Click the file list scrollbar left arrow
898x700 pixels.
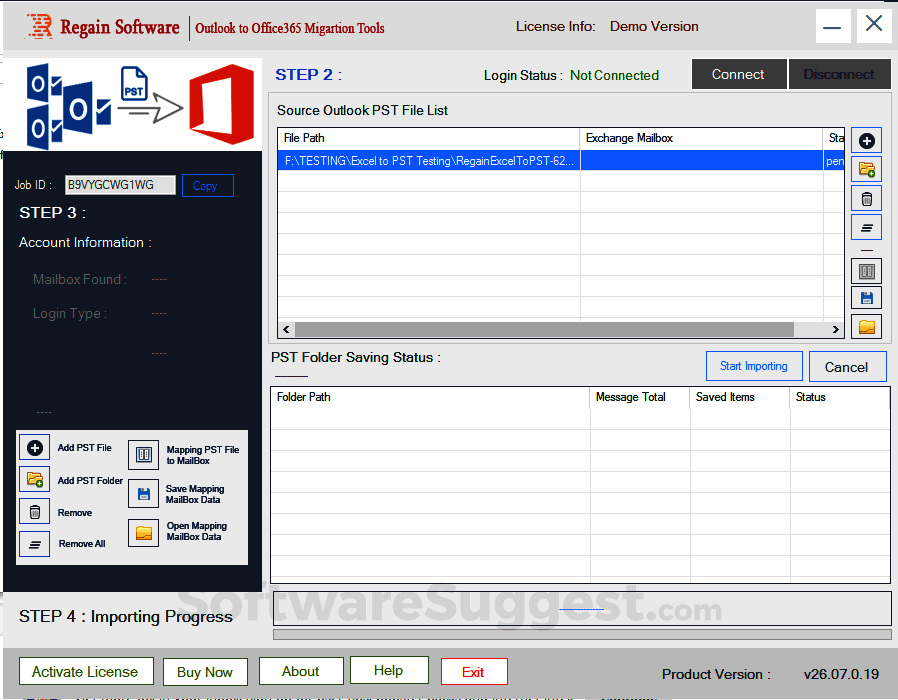click(286, 329)
